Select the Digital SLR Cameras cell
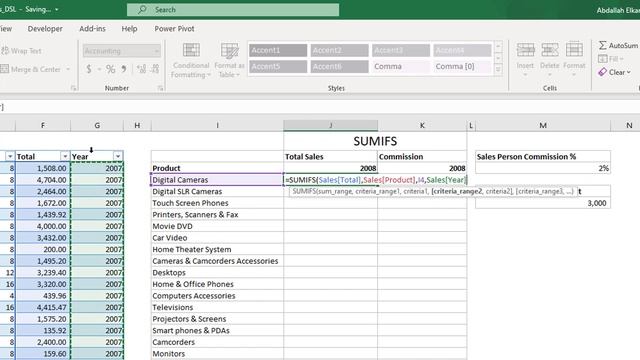Viewport: 640px width, 360px height. point(217,191)
